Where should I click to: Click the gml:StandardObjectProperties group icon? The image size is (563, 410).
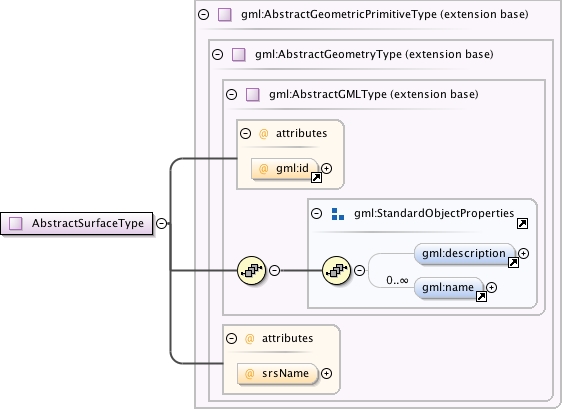click(338, 214)
